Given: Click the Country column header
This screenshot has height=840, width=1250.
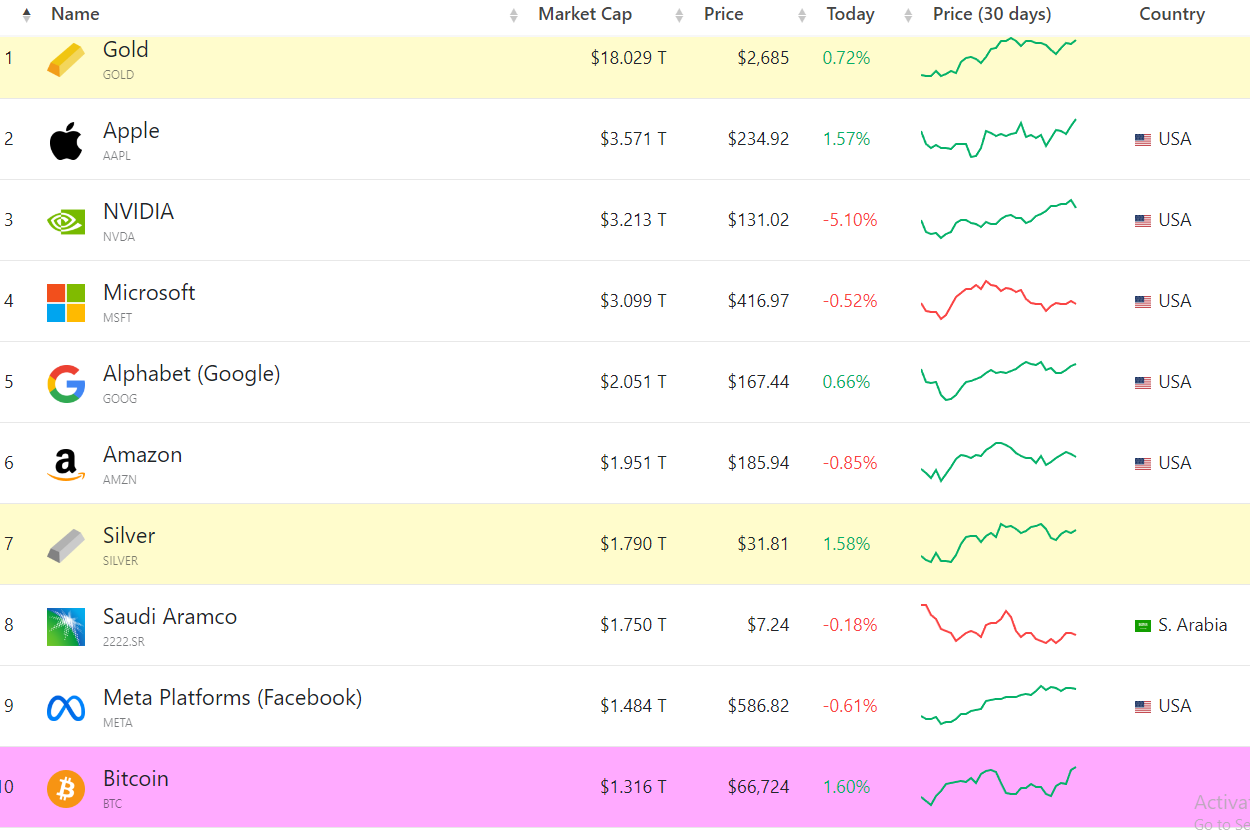Looking at the screenshot, I should 1172,14.
